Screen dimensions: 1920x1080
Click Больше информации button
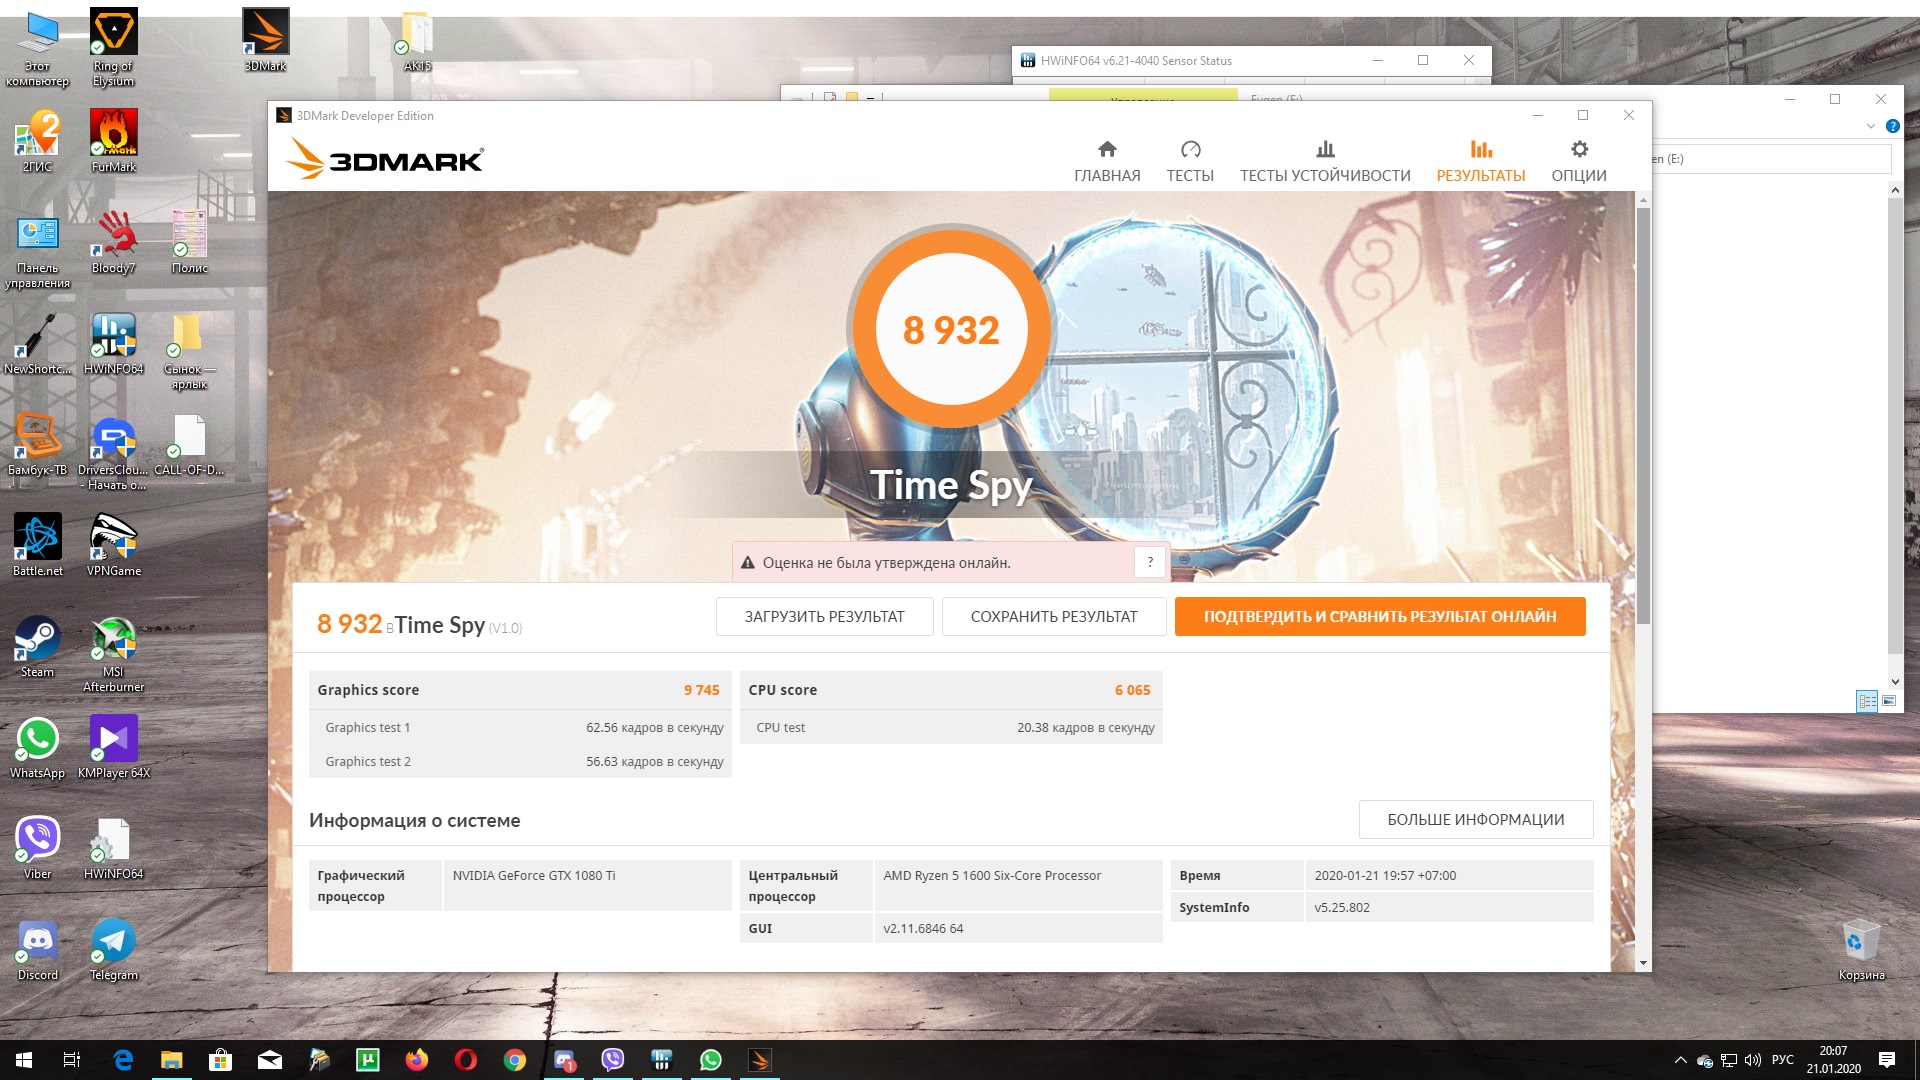[x=1475, y=820]
